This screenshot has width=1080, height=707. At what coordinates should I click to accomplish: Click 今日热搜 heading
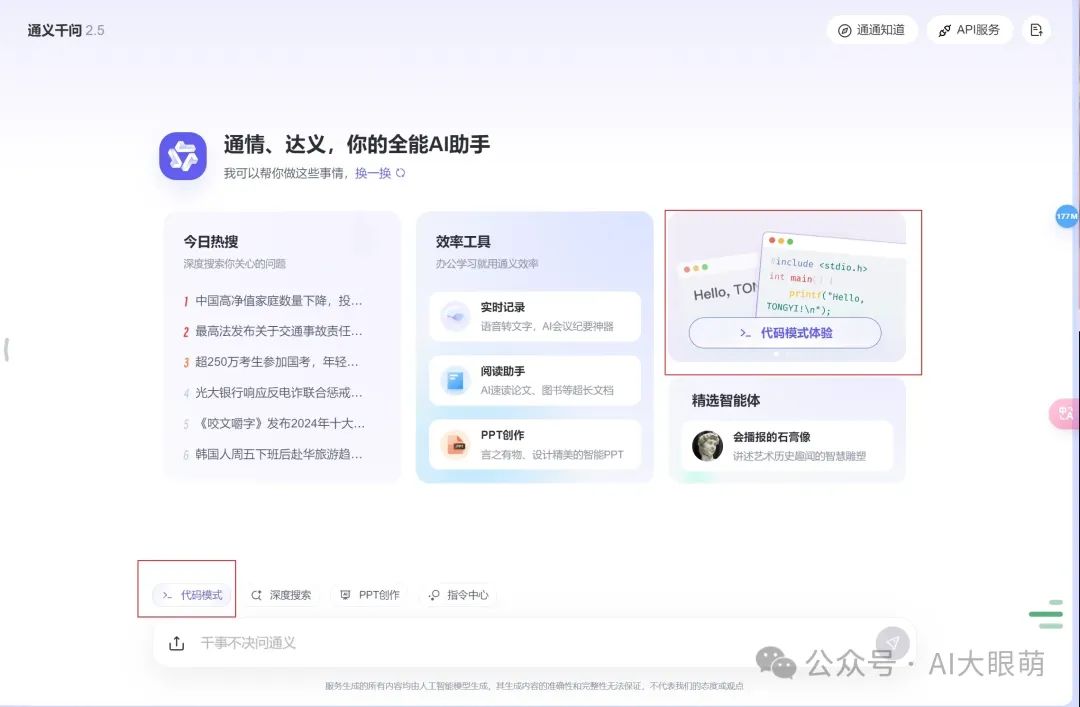tap(211, 241)
